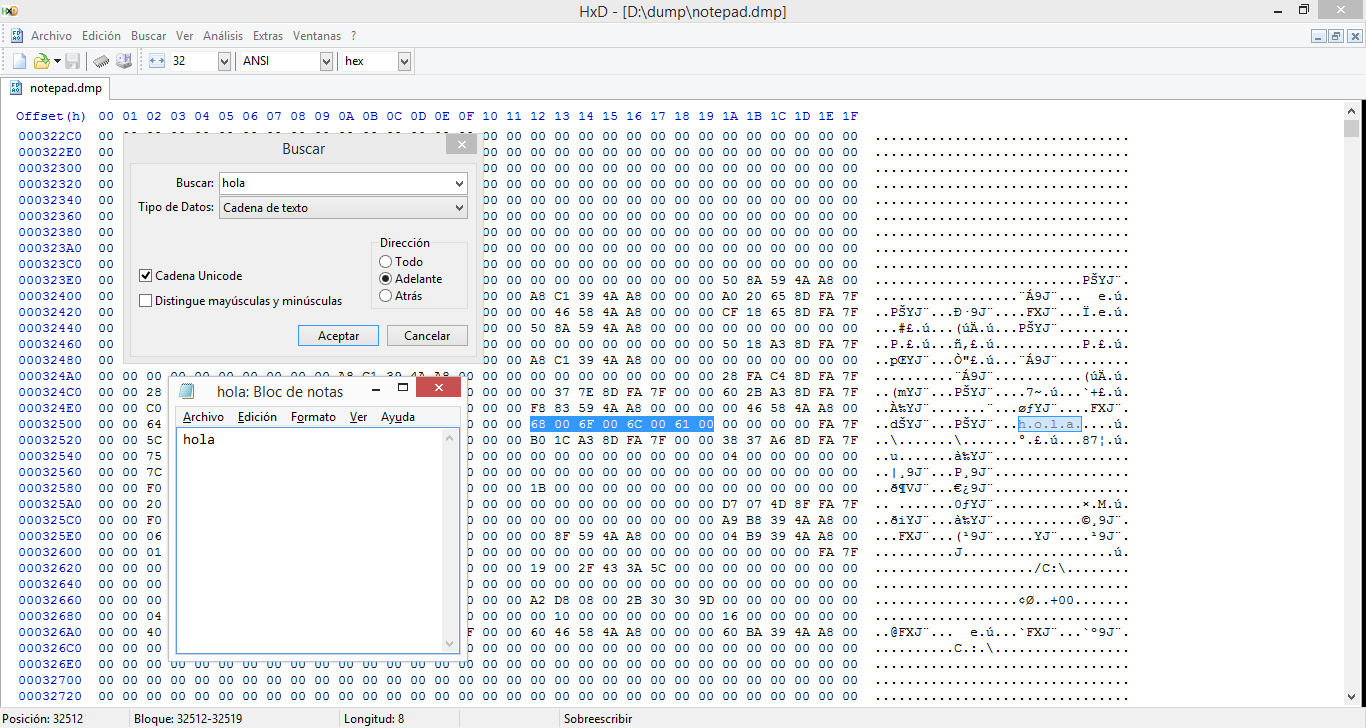Click the New file icon in toolbar
Viewport: 1366px width, 728px height.
click(x=19, y=61)
